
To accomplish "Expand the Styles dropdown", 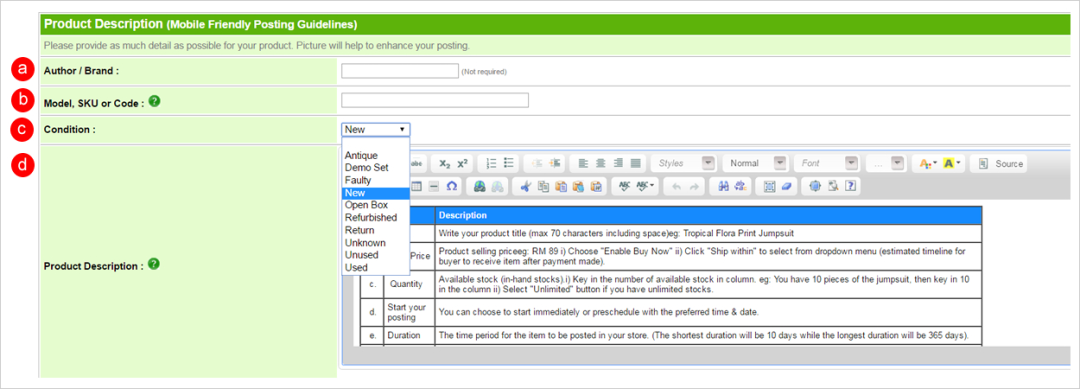I will point(682,164).
